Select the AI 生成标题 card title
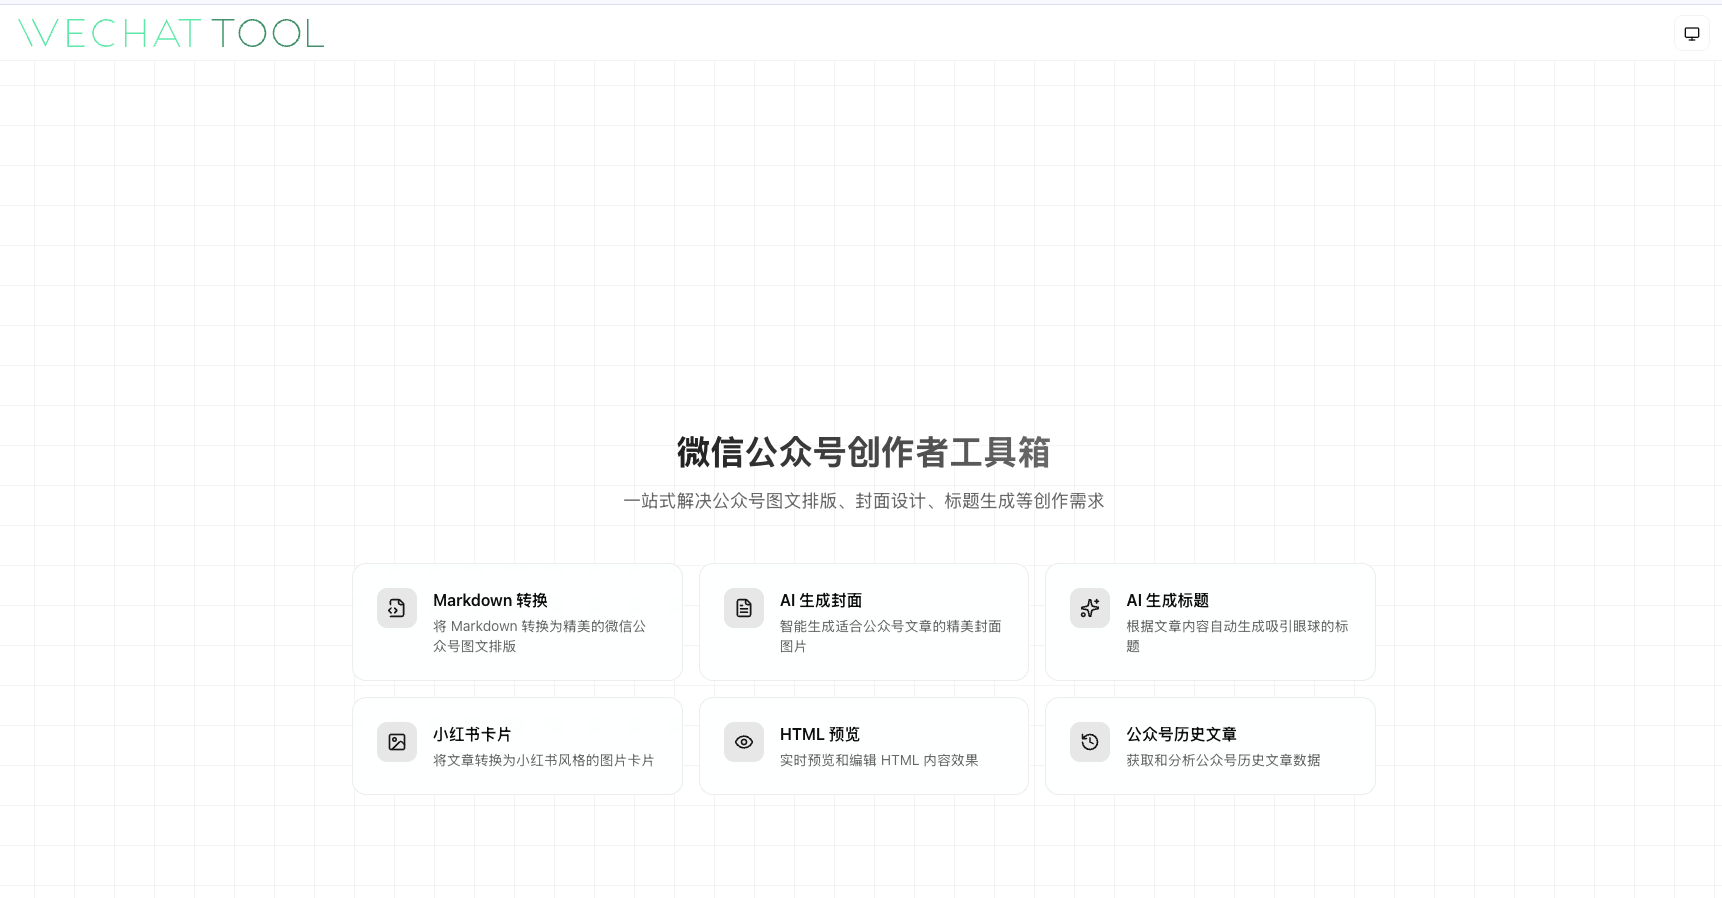1722x898 pixels. [x=1167, y=600]
